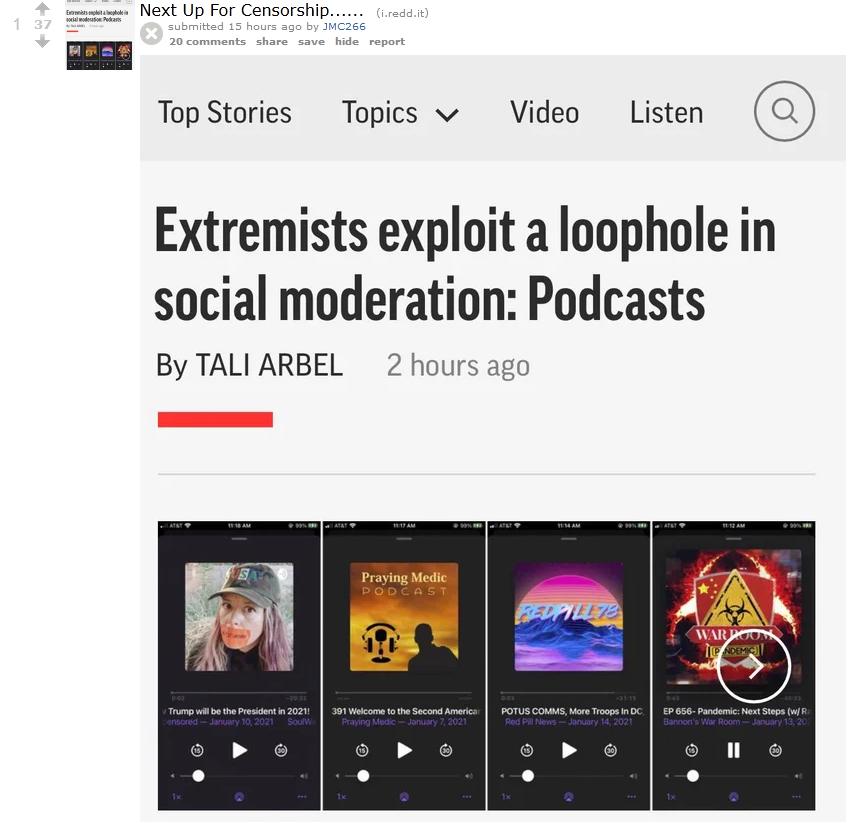The width and height of the screenshot is (865, 829).
Task: Save the post using the save link
Action: 311,41
